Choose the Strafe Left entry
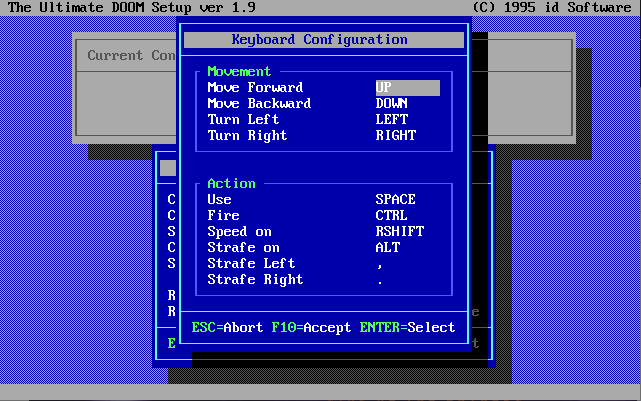 click(x=251, y=264)
